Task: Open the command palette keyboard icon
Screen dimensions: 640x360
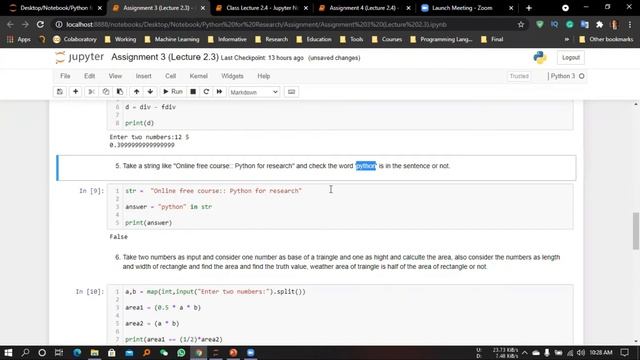Action: [x=291, y=92]
